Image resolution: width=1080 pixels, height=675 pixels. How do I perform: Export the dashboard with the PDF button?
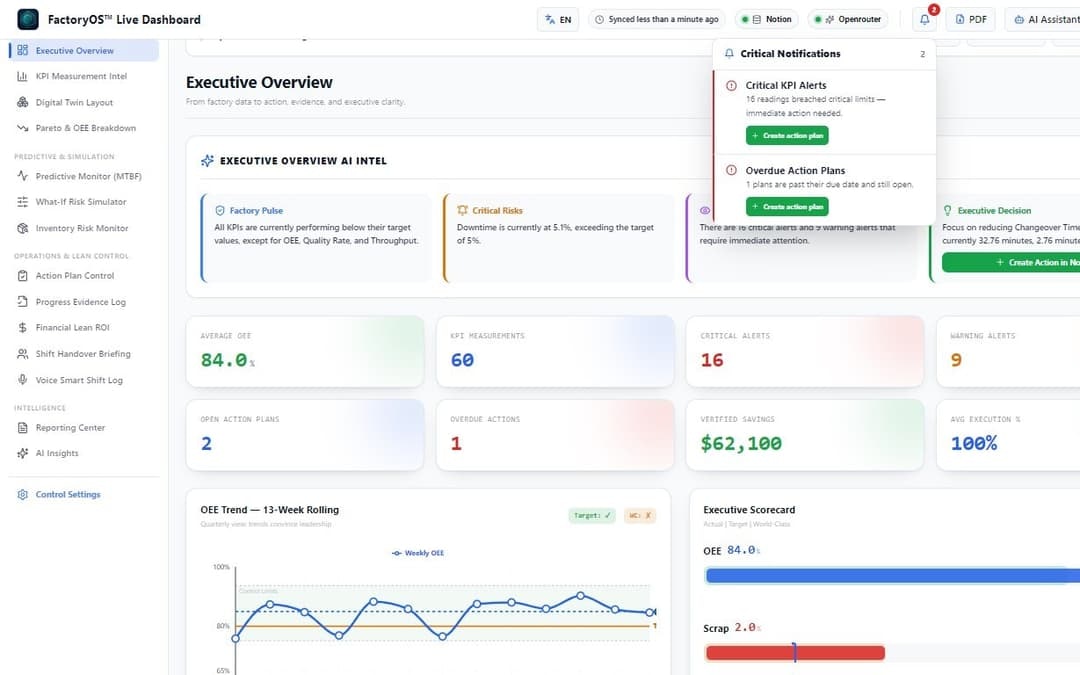click(x=970, y=19)
